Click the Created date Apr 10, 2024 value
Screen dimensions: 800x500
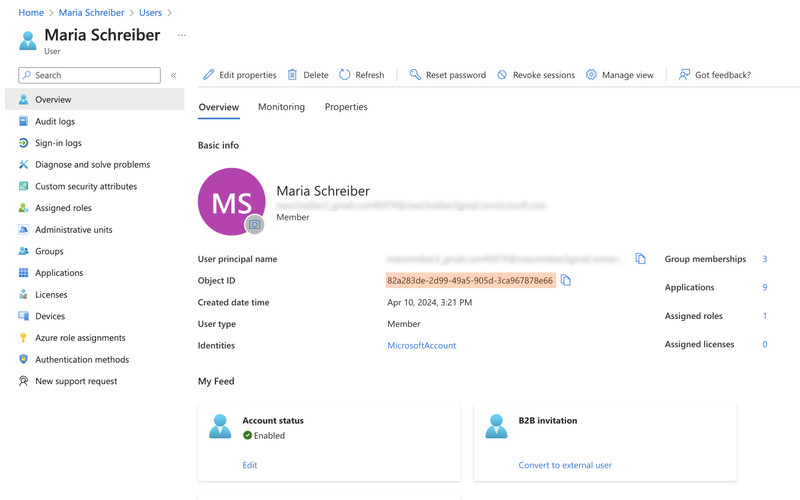[430, 302]
